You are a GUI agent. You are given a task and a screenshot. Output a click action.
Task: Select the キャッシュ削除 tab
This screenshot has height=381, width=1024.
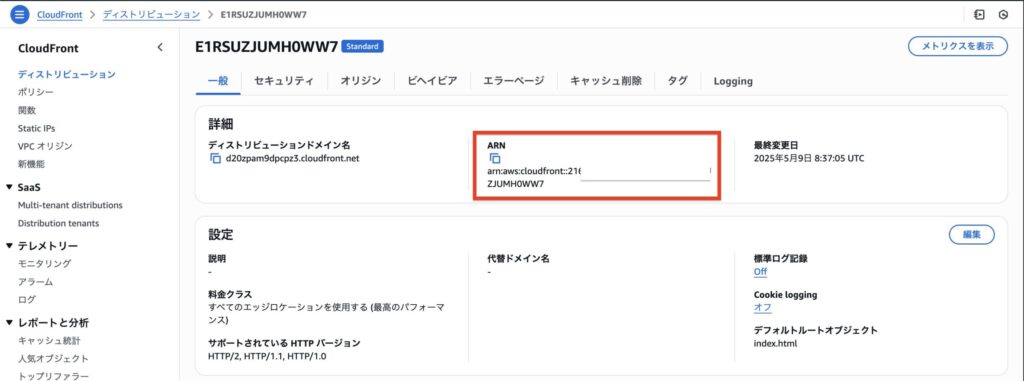pyautogui.click(x=605, y=81)
